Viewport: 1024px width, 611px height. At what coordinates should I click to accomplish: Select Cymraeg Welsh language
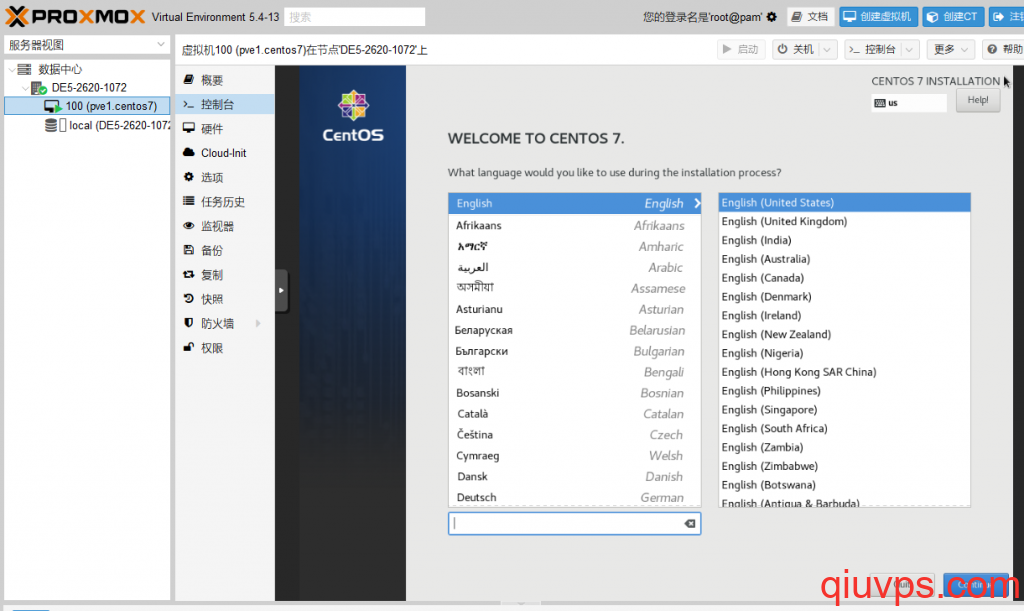575,455
